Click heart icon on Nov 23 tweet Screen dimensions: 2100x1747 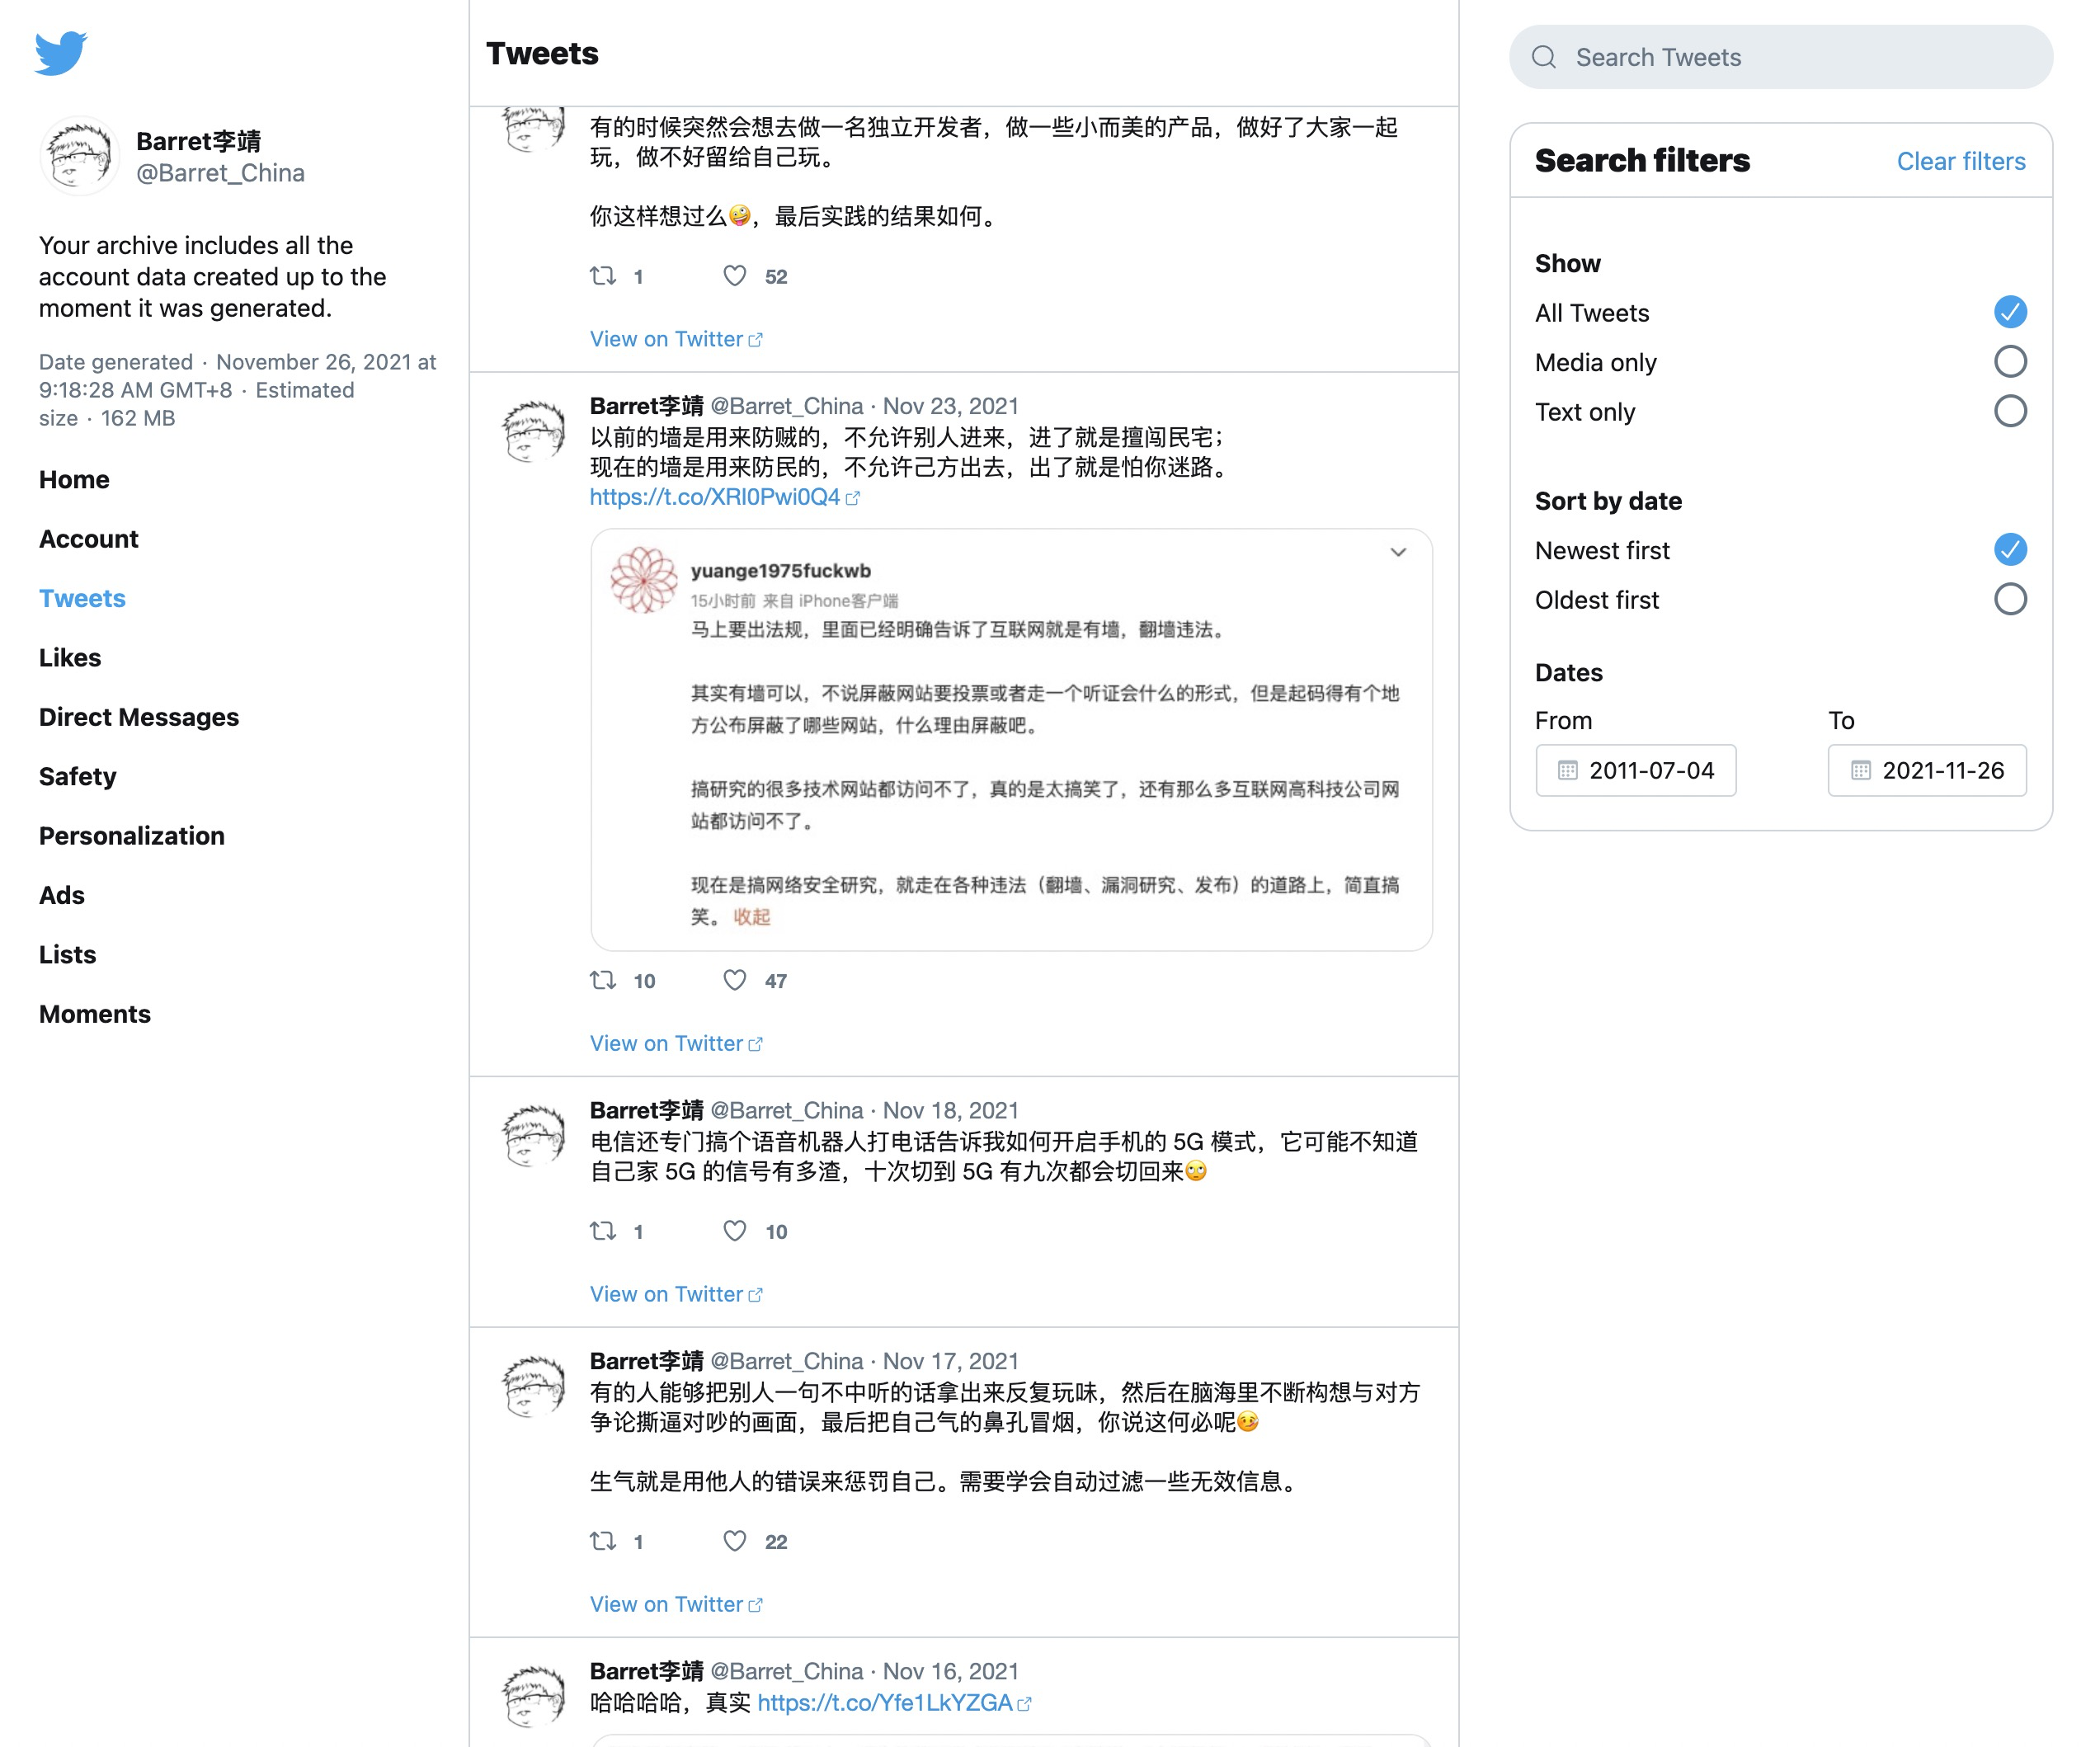734,980
